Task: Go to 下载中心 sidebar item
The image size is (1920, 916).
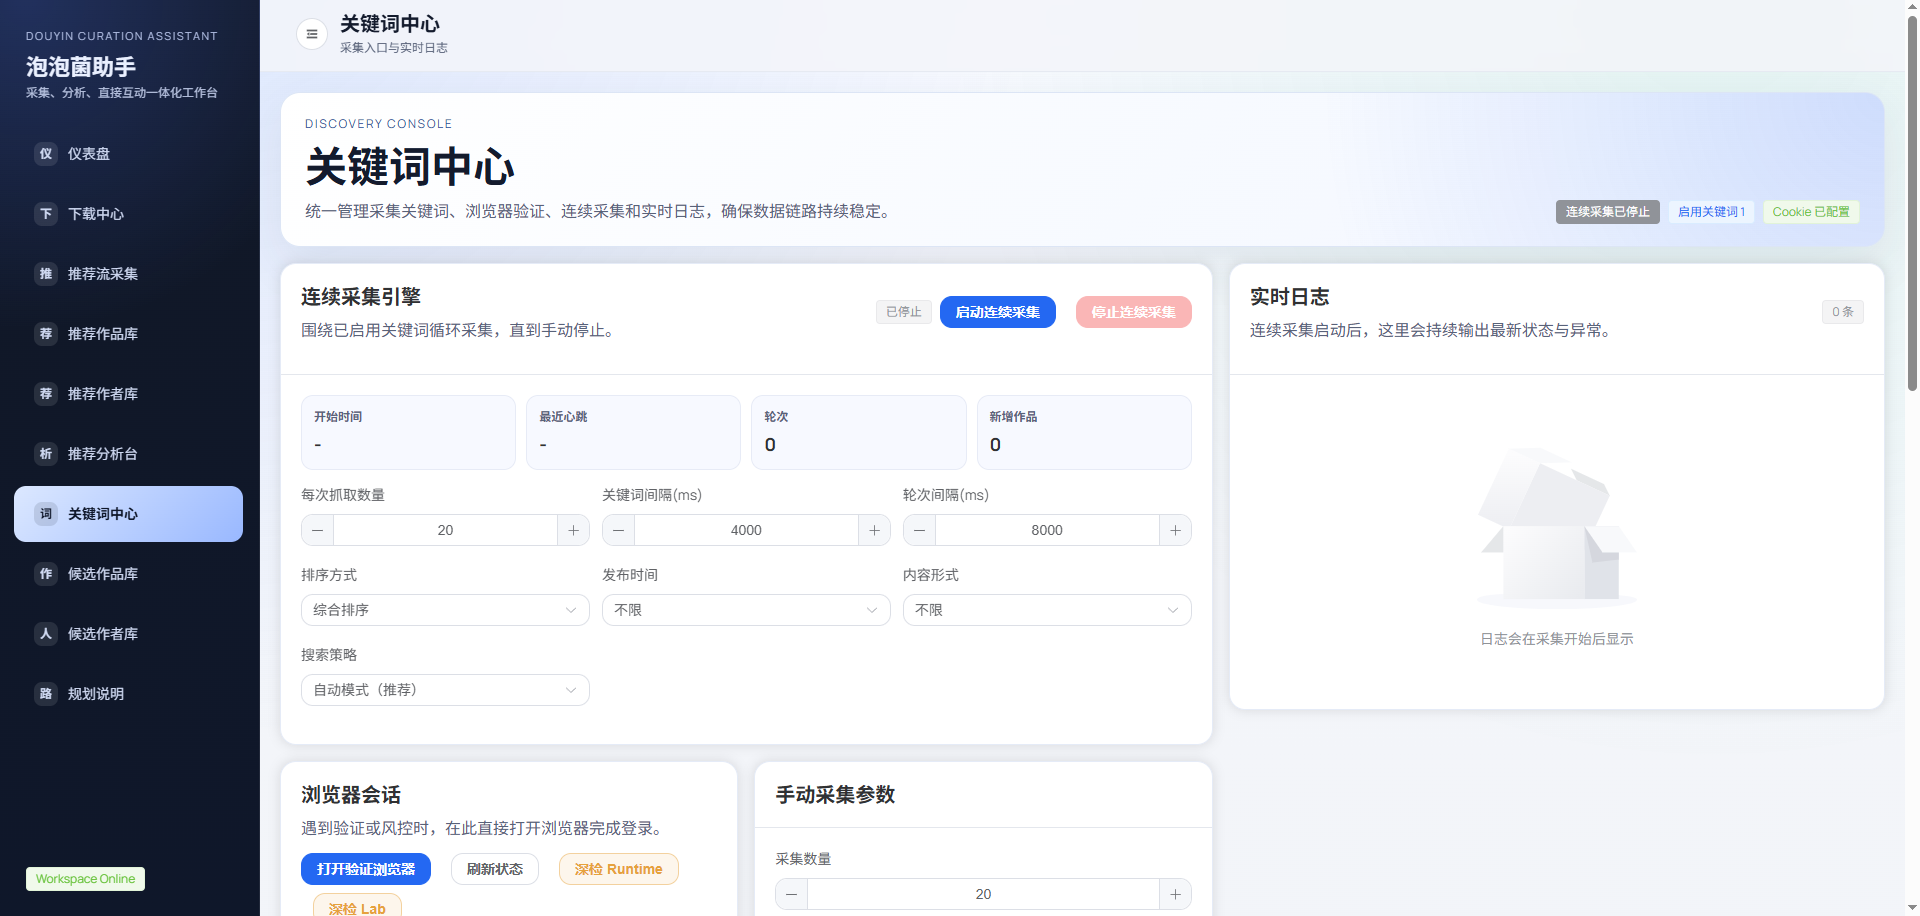Action: [128, 214]
